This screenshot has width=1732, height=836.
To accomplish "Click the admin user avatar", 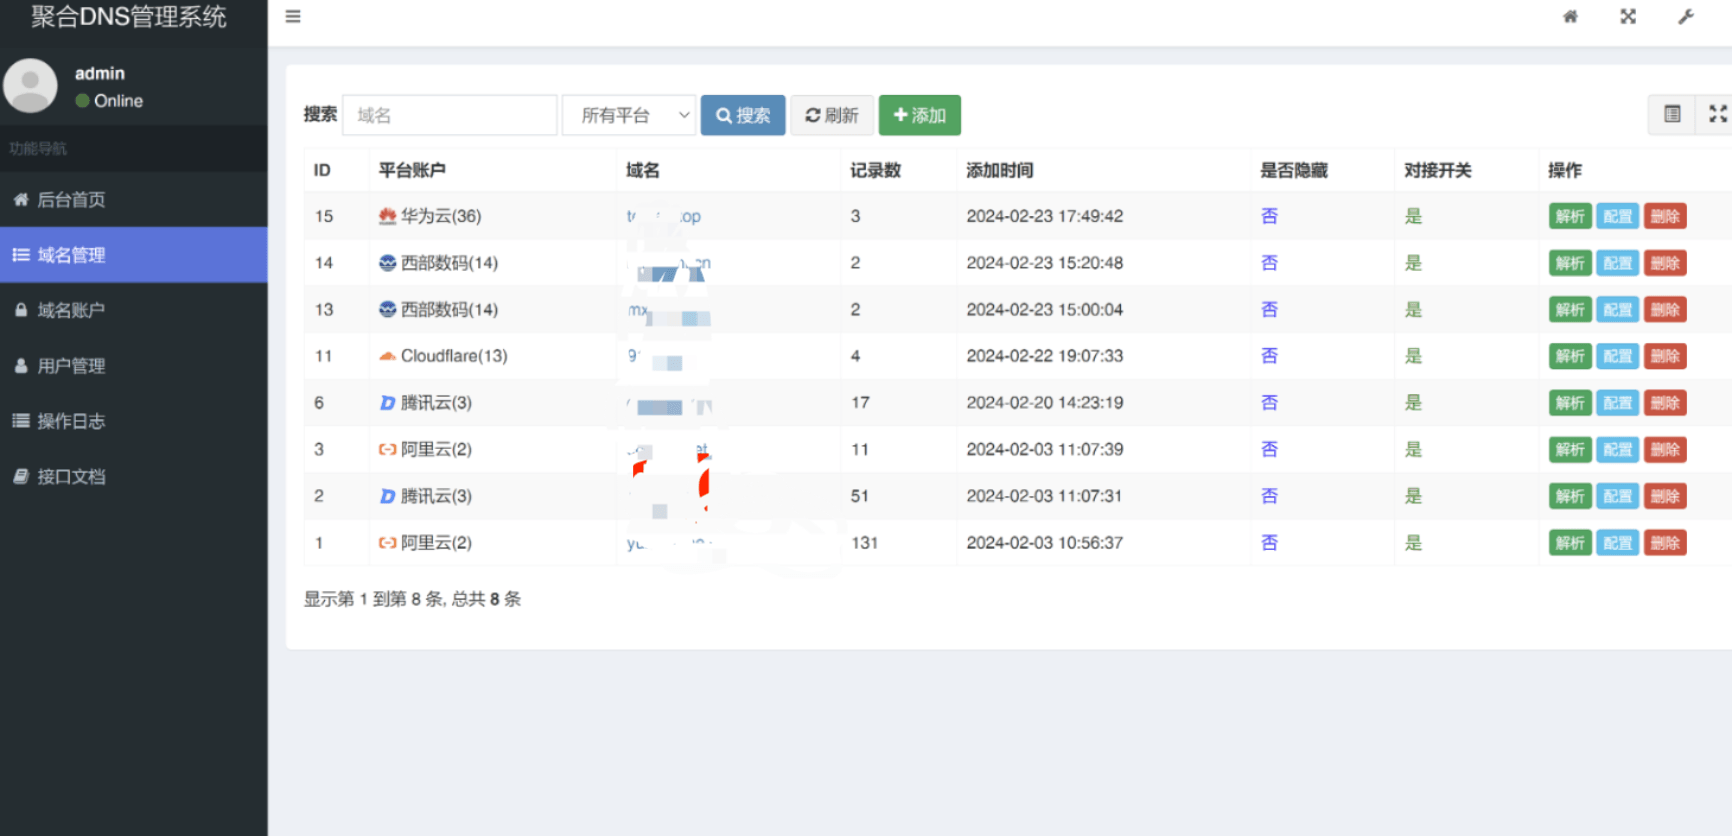I will (x=31, y=86).
